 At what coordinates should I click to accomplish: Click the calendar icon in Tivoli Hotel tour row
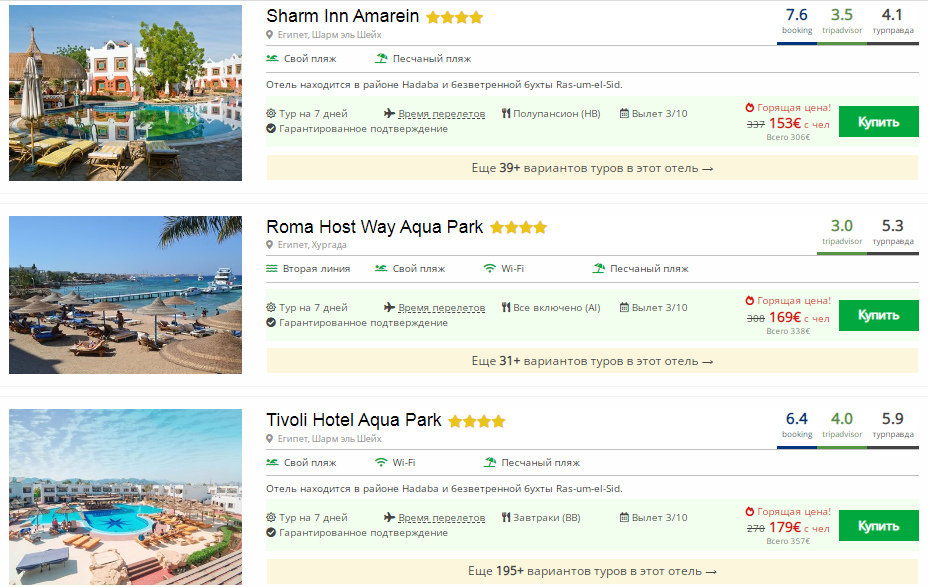[625, 518]
